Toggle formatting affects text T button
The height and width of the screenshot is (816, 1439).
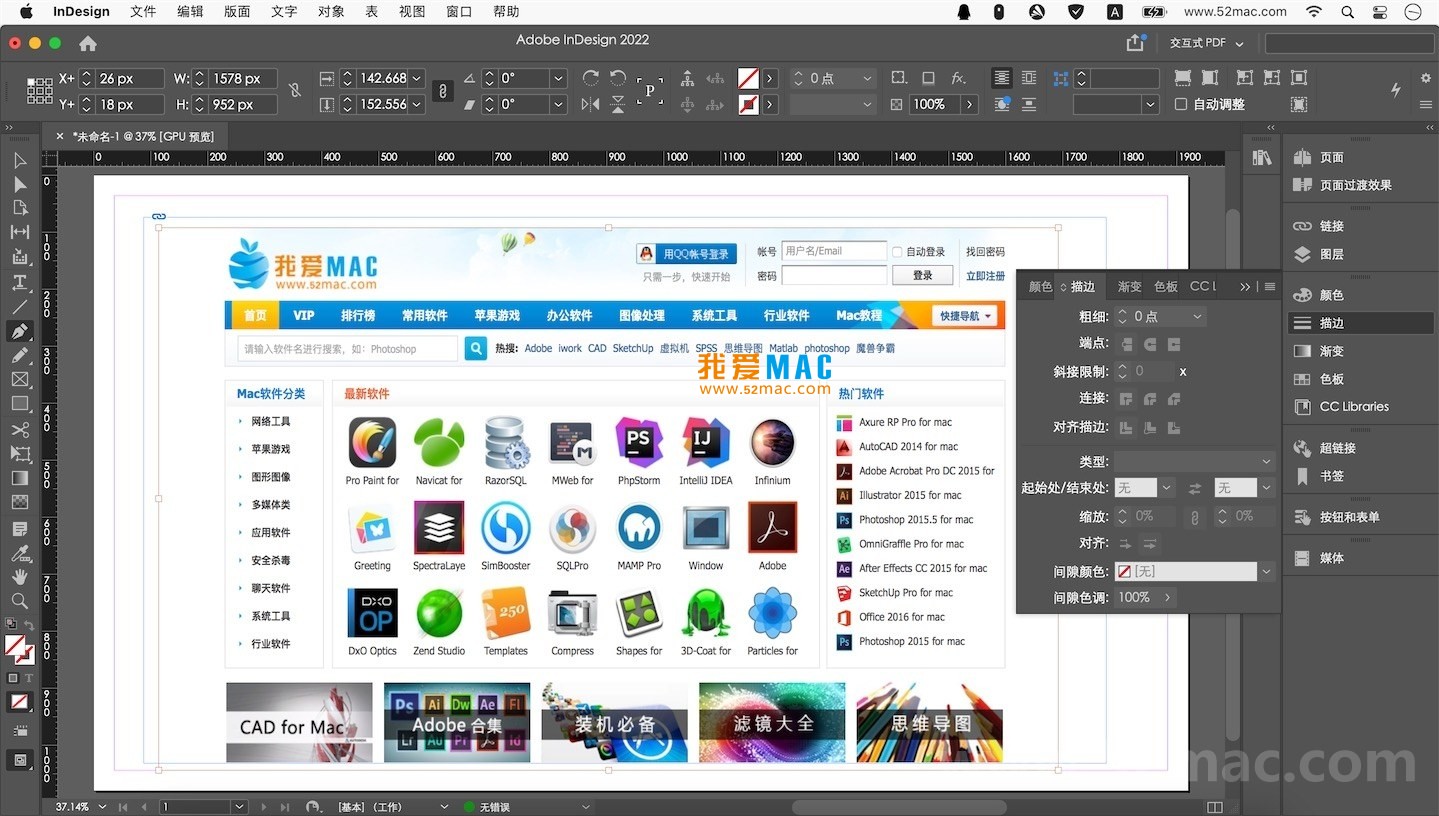[x=28, y=678]
